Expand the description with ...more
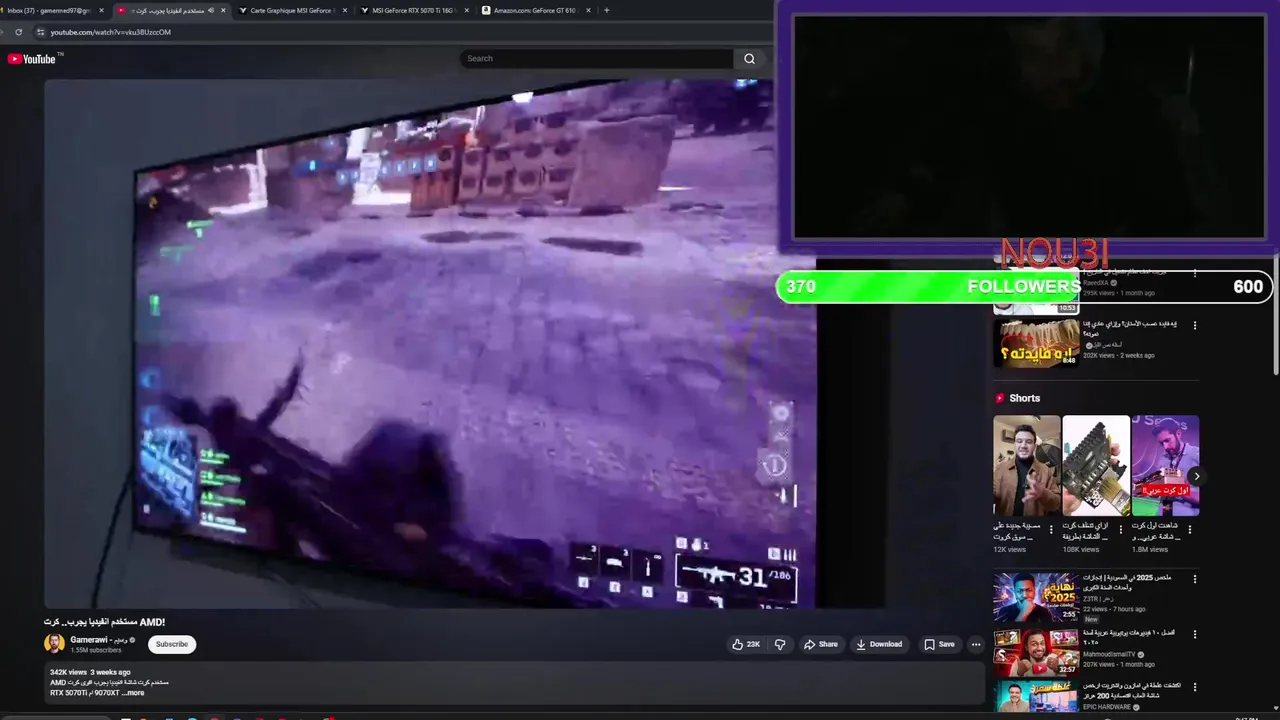The image size is (1280, 720). coord(133,692)
